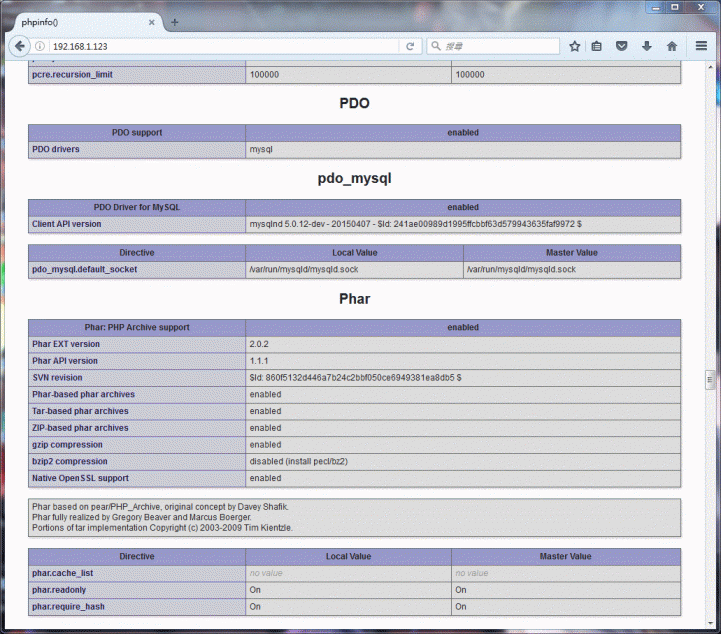Show bookmarks list icon

coord(596,46)
